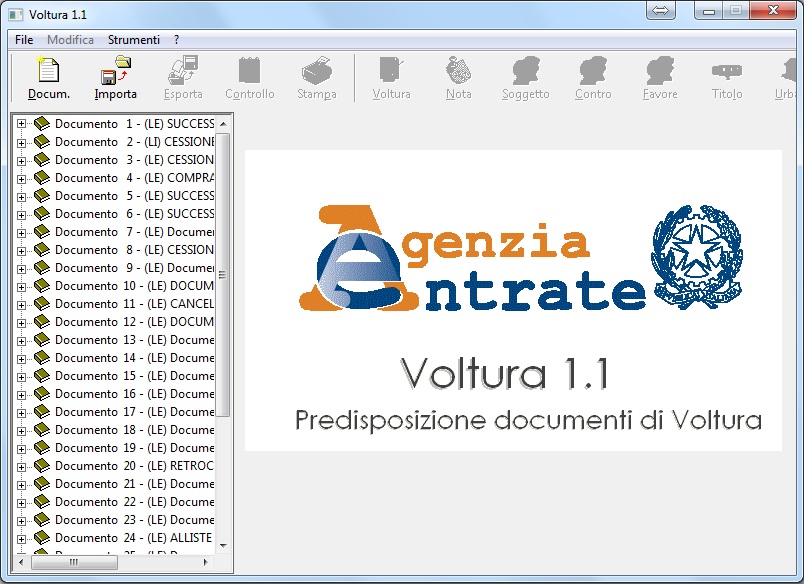Open the ? help menu

pyautogui.click(x=176, y=39)
